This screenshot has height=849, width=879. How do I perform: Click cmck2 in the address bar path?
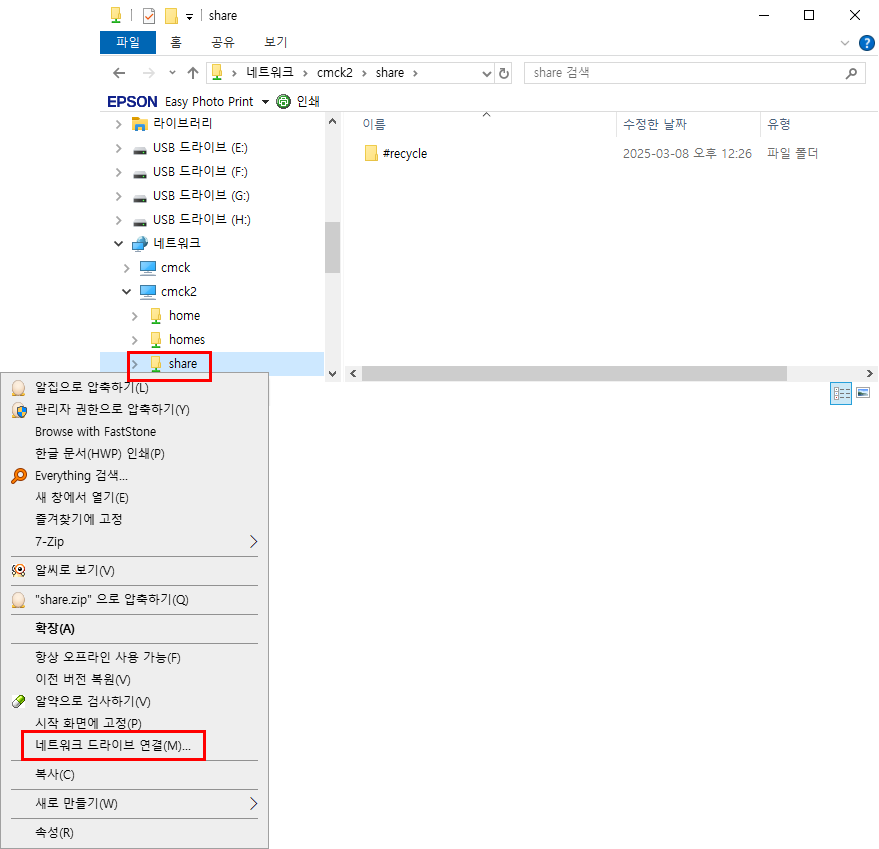point(335,72)
